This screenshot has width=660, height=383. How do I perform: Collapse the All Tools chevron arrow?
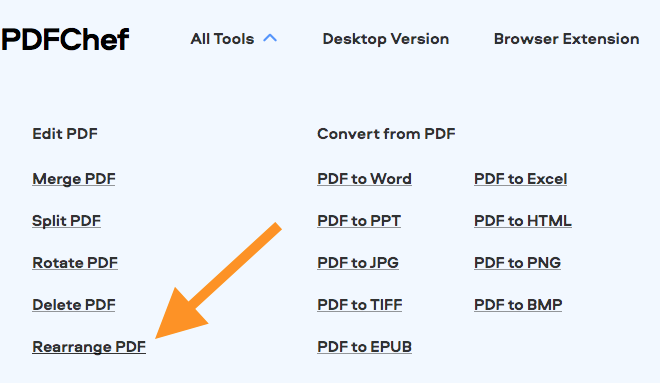[270, 38]
